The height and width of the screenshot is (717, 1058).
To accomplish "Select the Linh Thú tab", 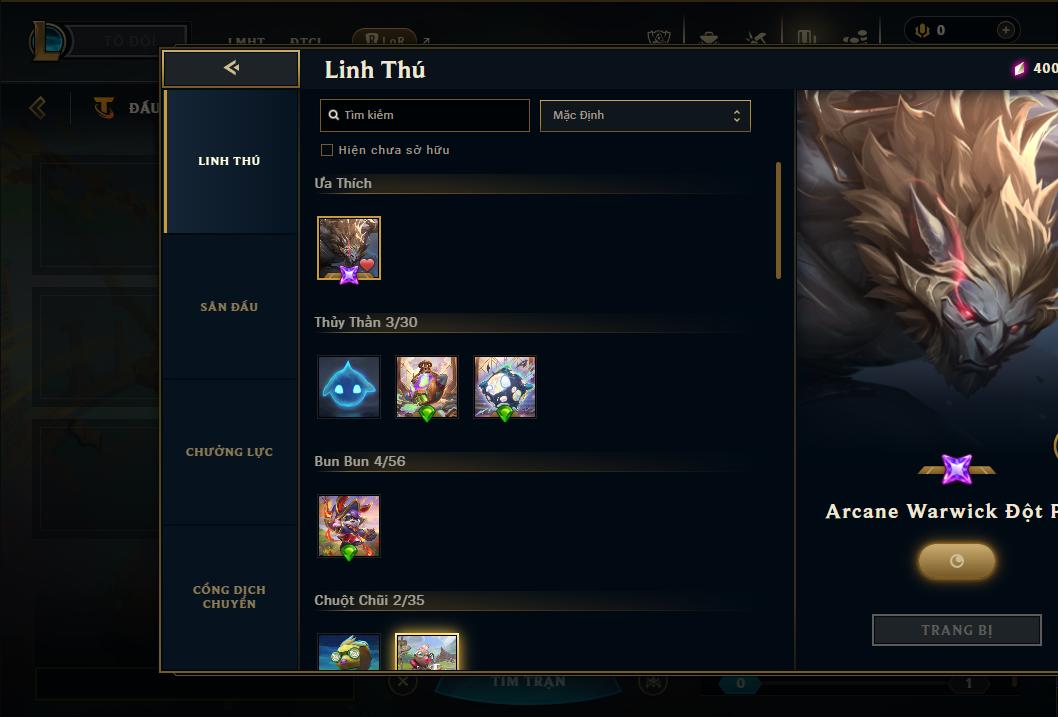I will point(229,161).
